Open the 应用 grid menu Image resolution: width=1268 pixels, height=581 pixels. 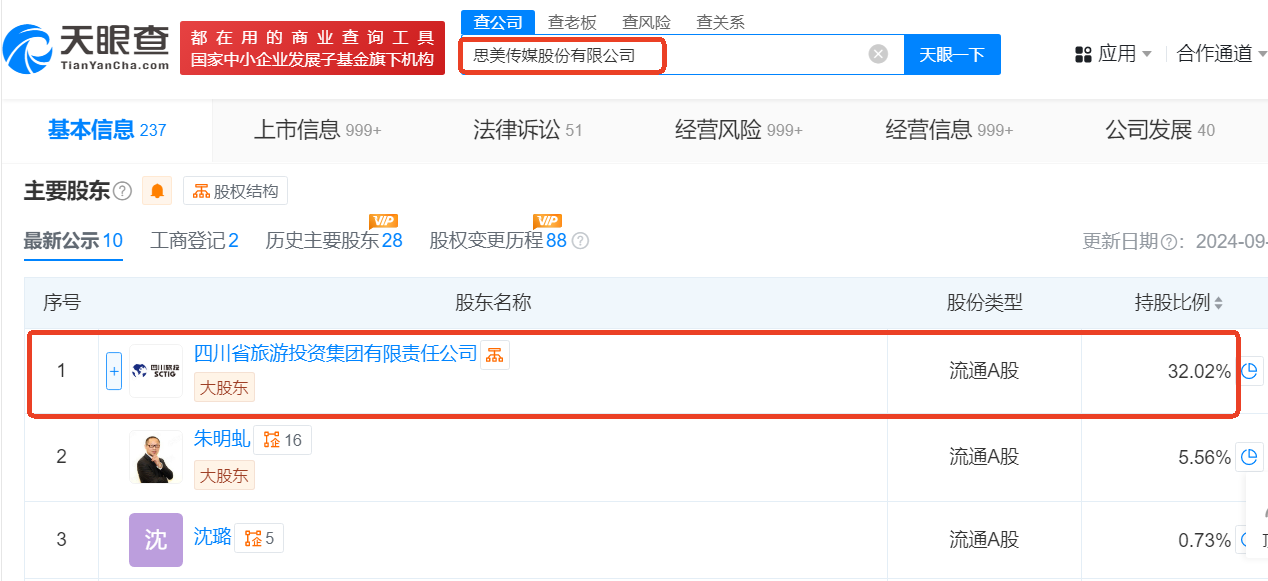pyautogui.click(x=1113, y=54)
